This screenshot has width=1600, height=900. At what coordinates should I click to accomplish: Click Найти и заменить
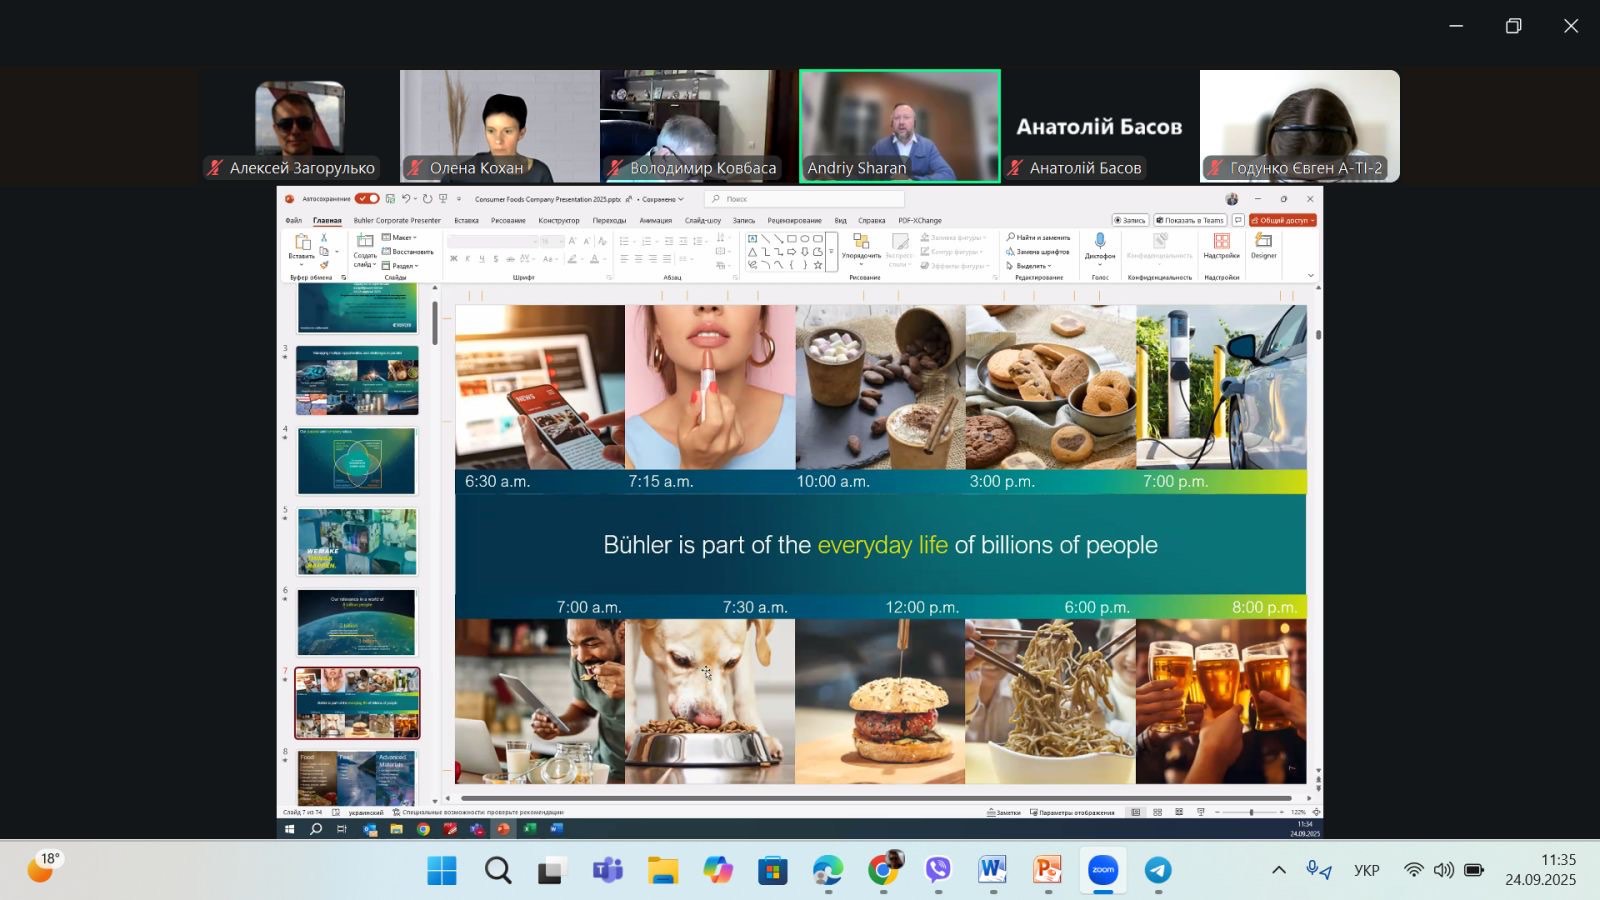(x=1038, y=238)
